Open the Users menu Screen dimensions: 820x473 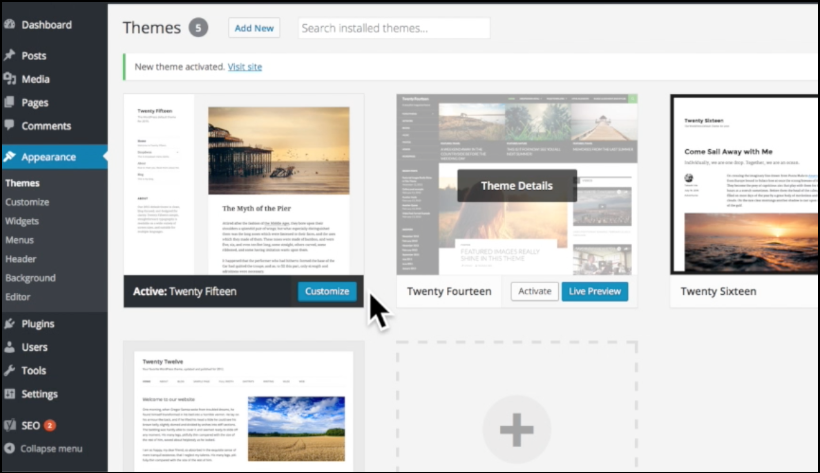pyautogui.click(x=35, y=347)
